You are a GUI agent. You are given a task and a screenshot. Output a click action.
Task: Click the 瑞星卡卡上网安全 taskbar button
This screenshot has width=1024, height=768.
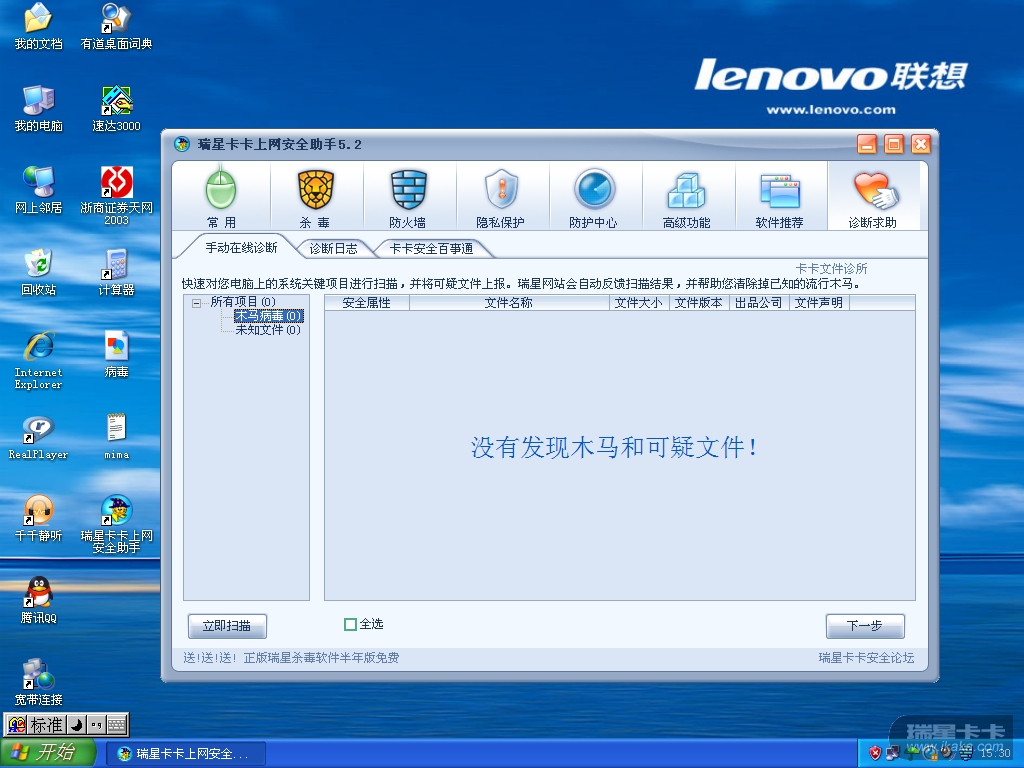pos(185,754)
